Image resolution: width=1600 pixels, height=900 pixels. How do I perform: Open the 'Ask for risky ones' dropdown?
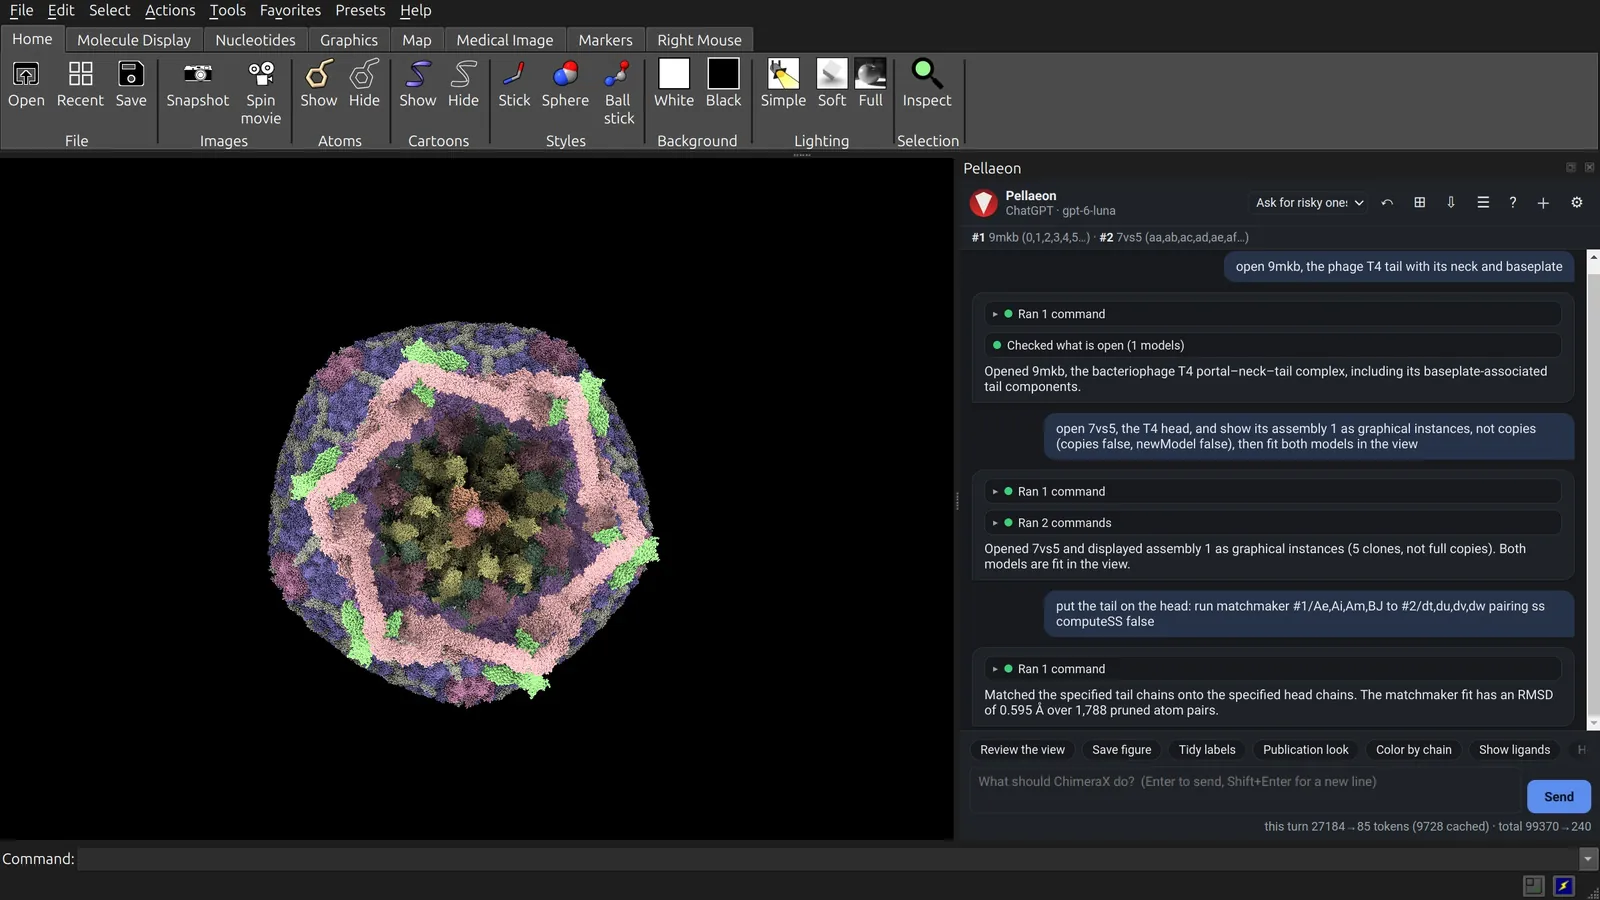pos(1309,202)
